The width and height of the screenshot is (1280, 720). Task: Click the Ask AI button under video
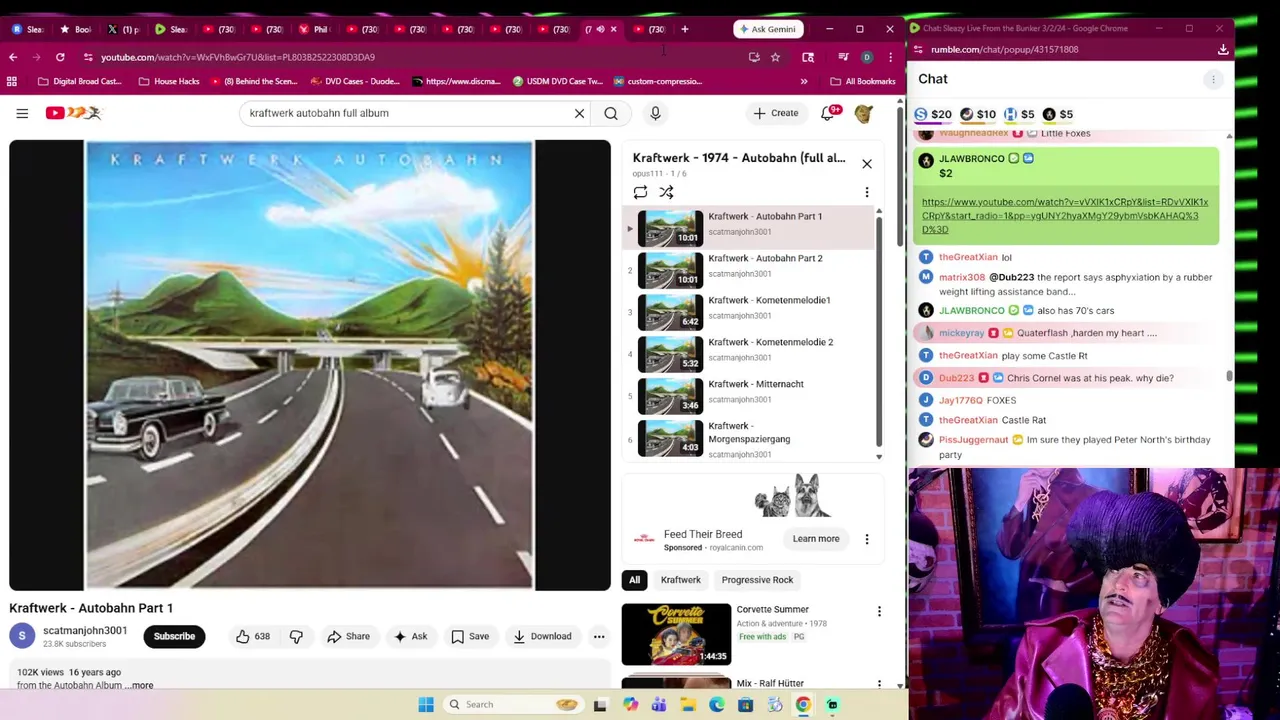pyautogui.click(x=410, y=636)
